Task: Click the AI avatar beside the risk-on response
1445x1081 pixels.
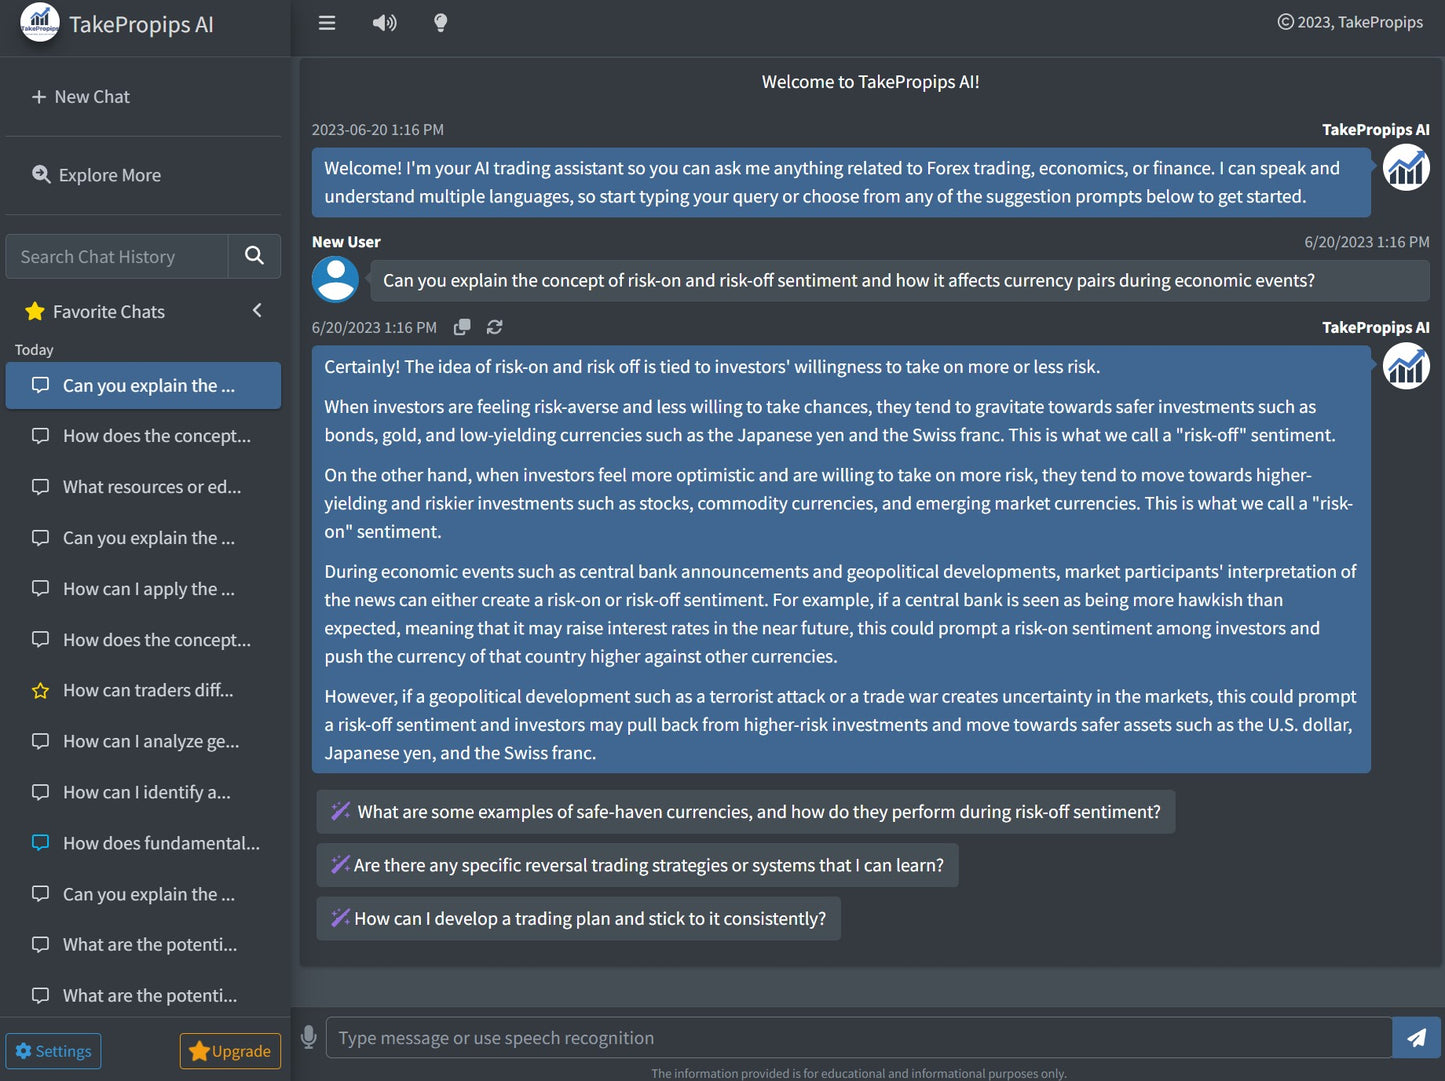Action: pos(1406,366)
